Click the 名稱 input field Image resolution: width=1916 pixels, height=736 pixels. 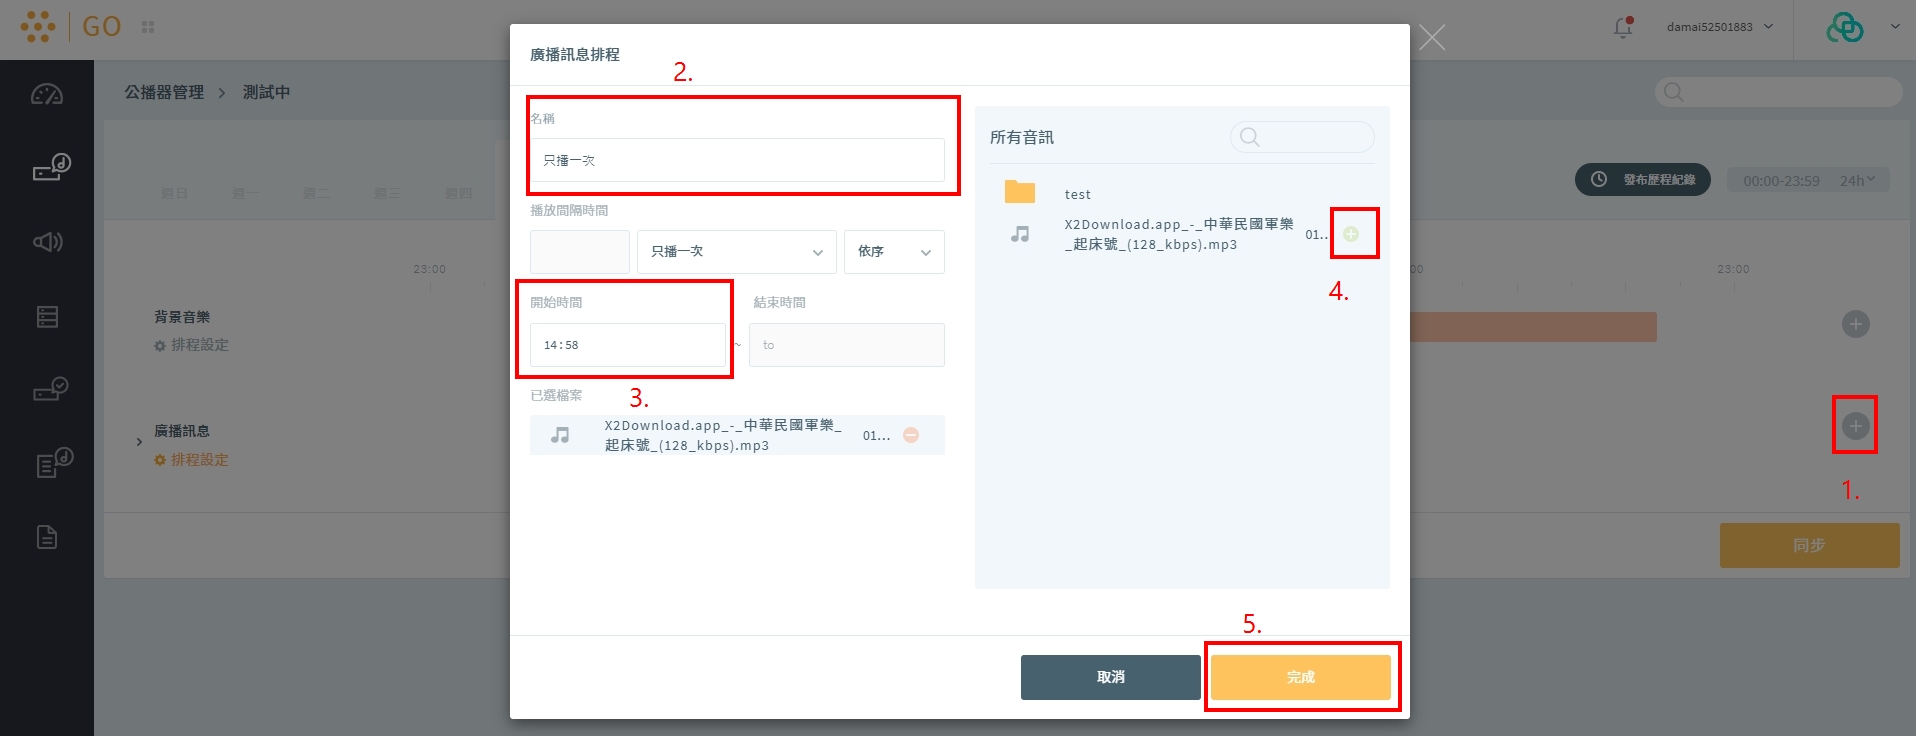(737, 160)
